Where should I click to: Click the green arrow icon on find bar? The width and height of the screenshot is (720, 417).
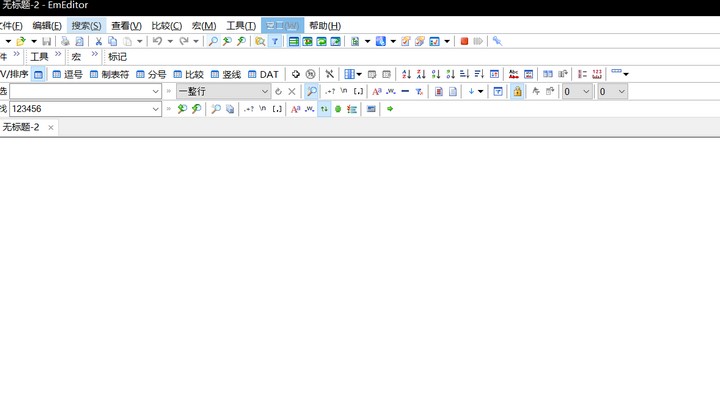click(390, 109)
